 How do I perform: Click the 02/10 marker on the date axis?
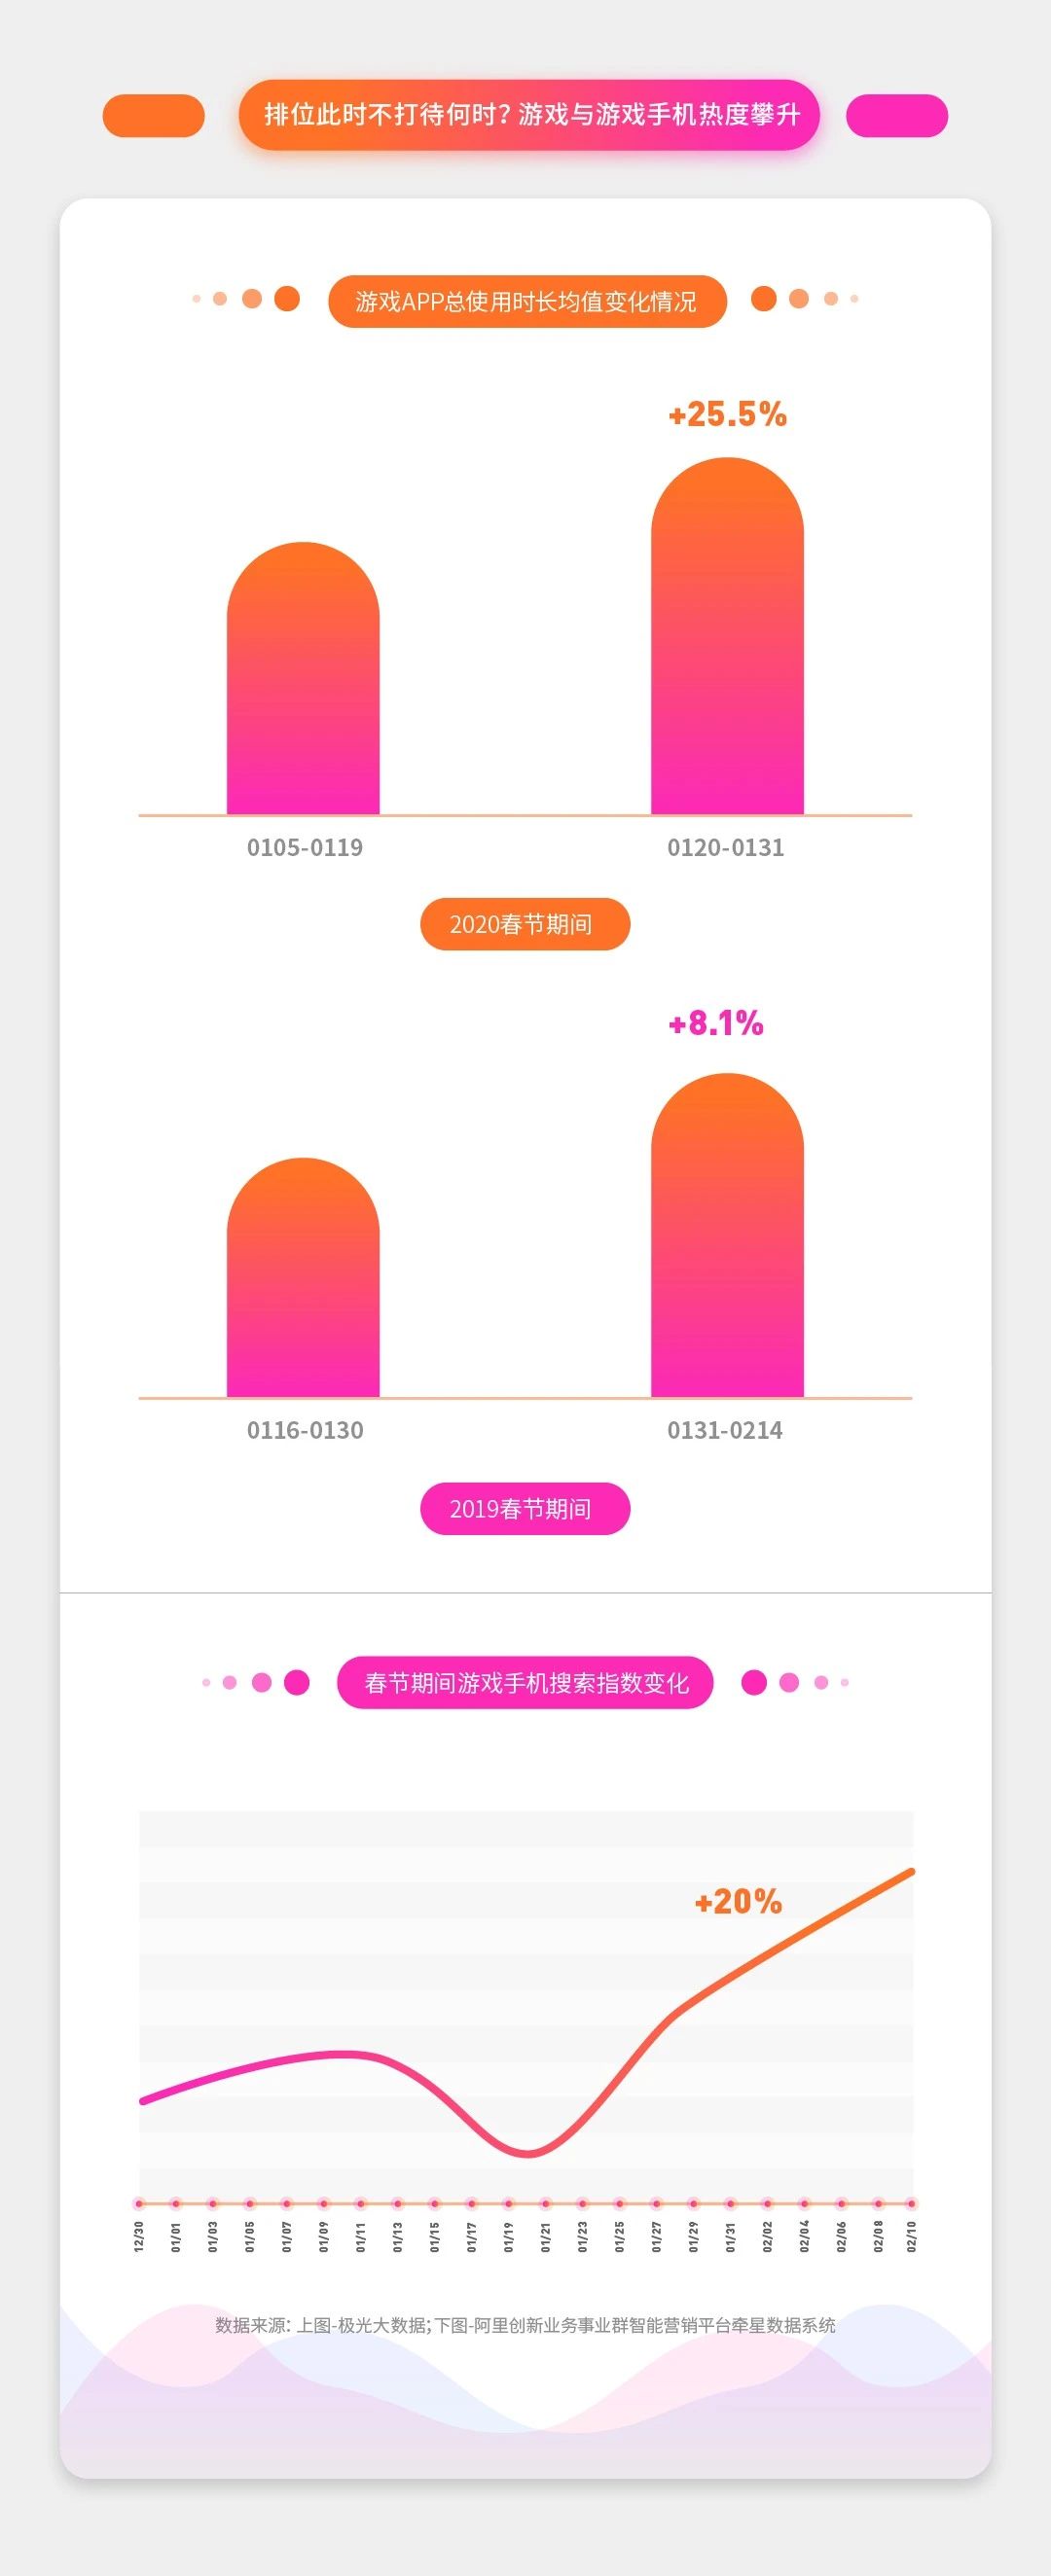(911, 2203)
